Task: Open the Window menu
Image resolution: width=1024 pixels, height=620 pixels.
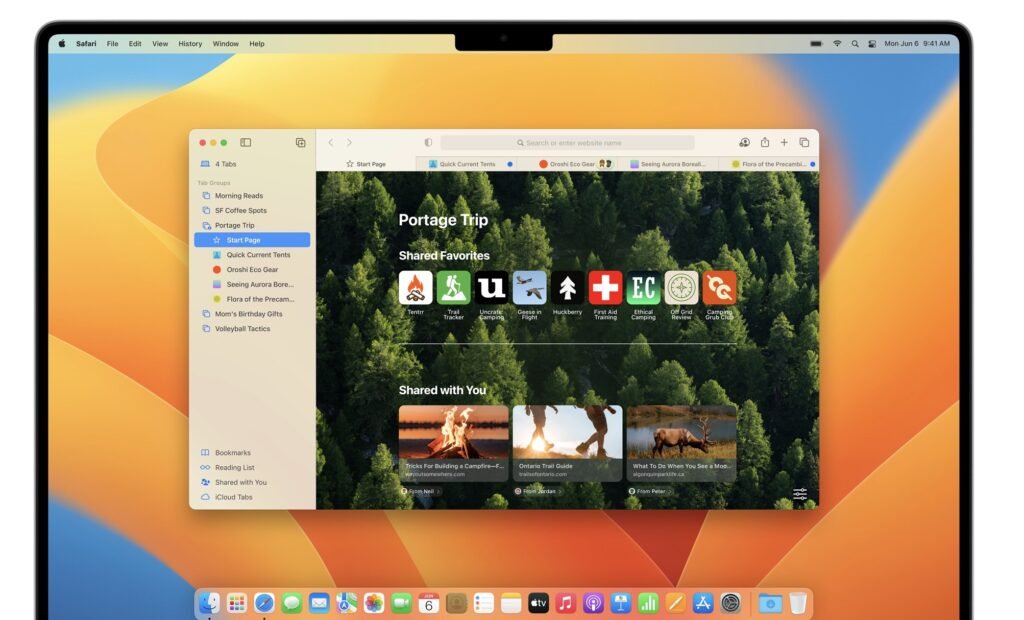Action: (225, 44)
